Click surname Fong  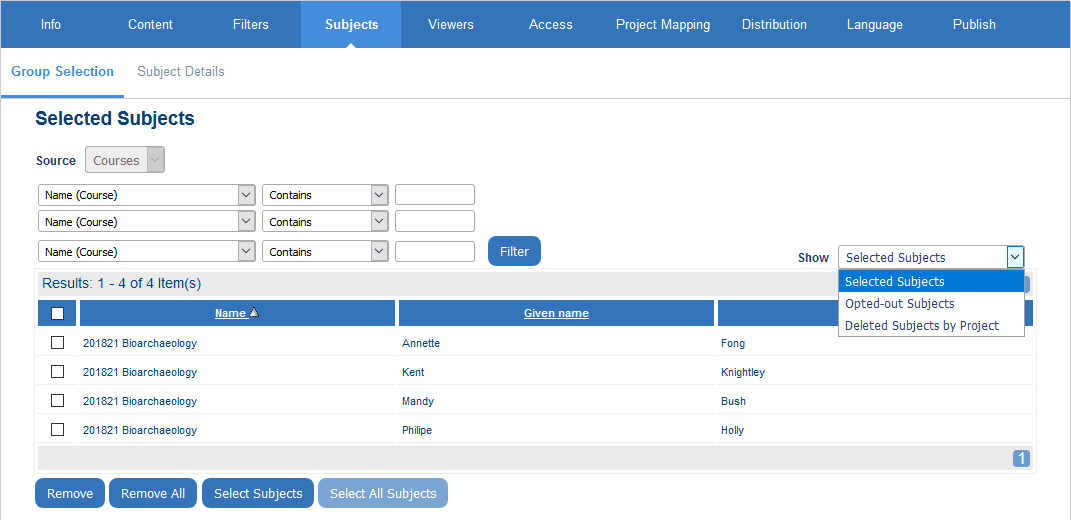pos(733,343)
